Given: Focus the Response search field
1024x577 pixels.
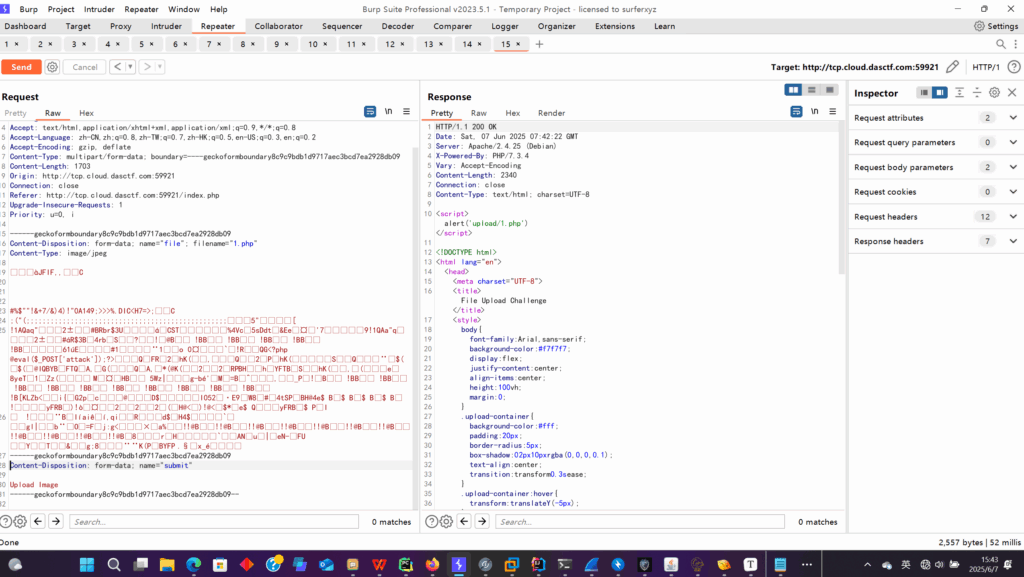Looking at the screenshot, I should (640, 522).
